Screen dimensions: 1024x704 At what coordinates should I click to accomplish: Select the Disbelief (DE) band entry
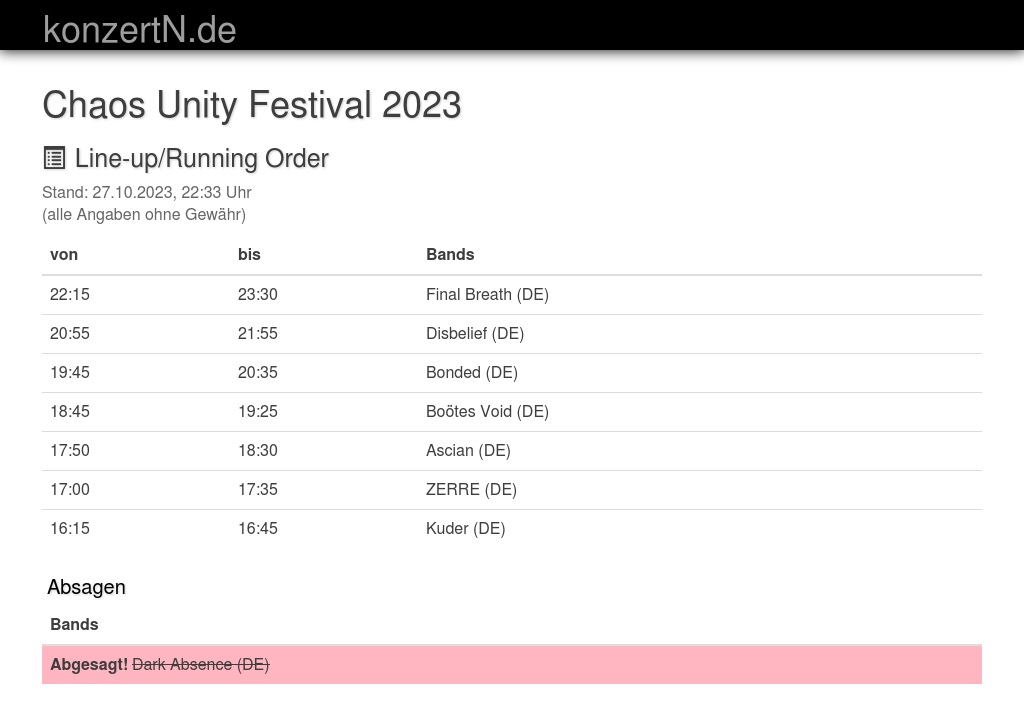pos(475,333)
